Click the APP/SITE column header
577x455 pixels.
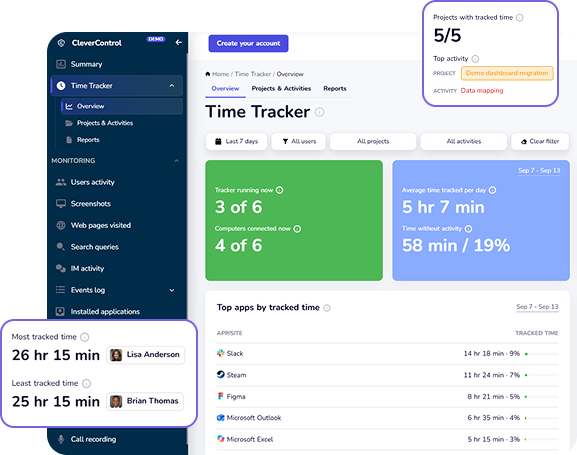(229, 333)
